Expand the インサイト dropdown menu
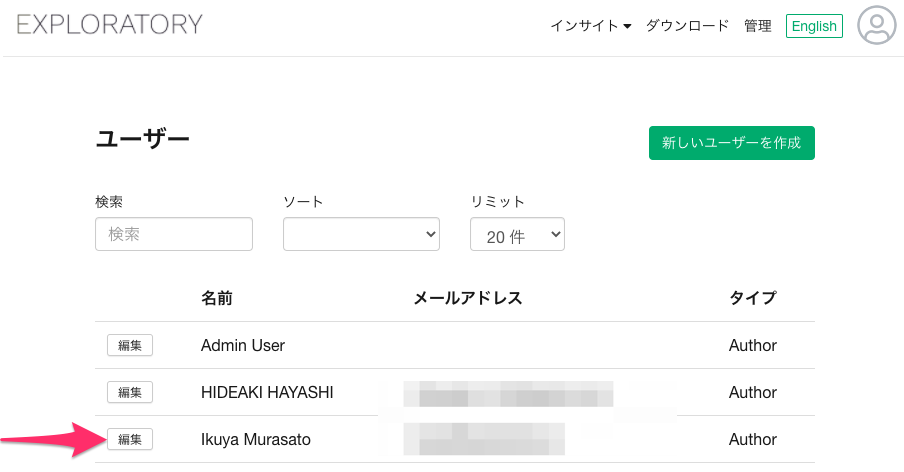 click(591, 26)
